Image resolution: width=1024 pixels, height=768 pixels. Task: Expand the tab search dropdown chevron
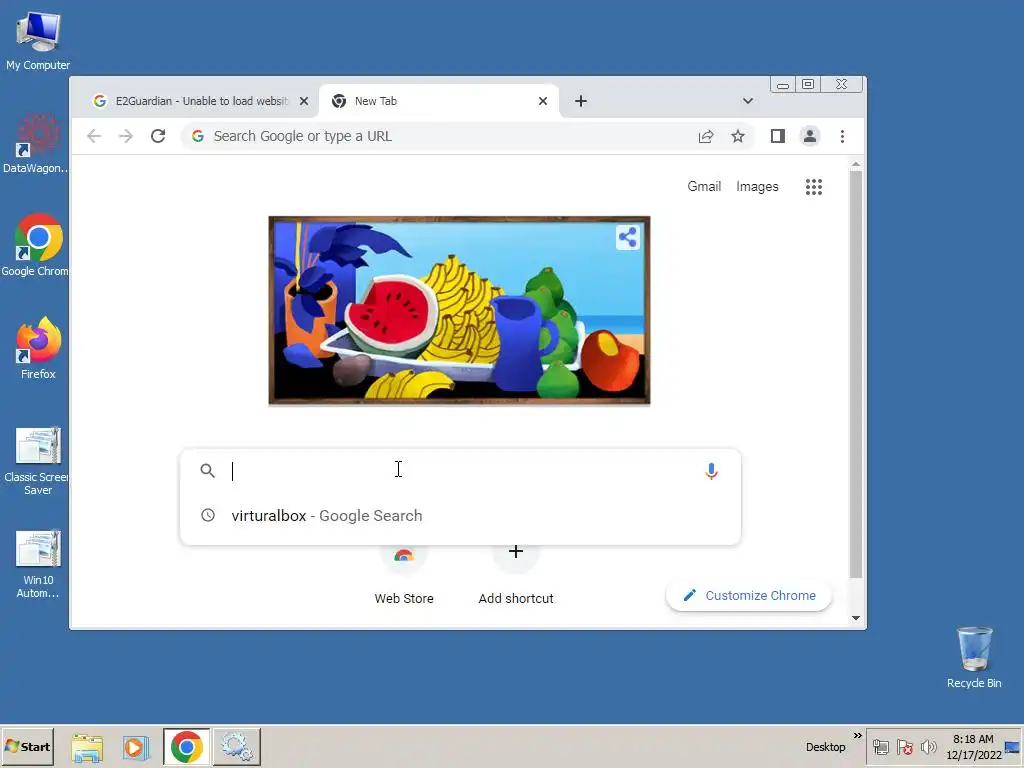748,101
